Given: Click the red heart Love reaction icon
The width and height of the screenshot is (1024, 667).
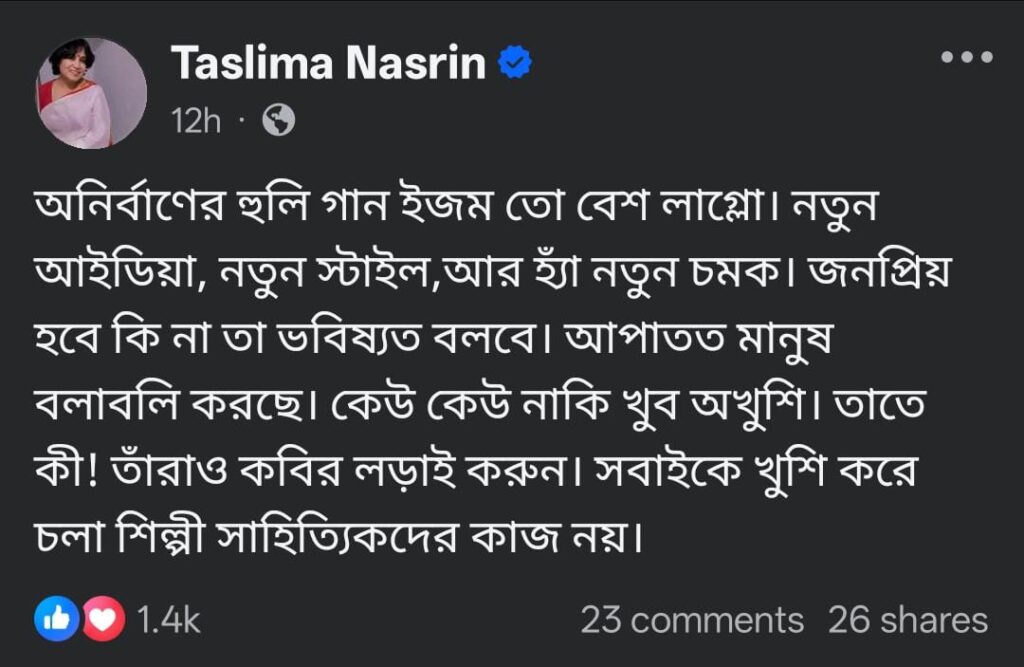Looking at the screenshot, I should pyautogui.click(x=104, y=620).
